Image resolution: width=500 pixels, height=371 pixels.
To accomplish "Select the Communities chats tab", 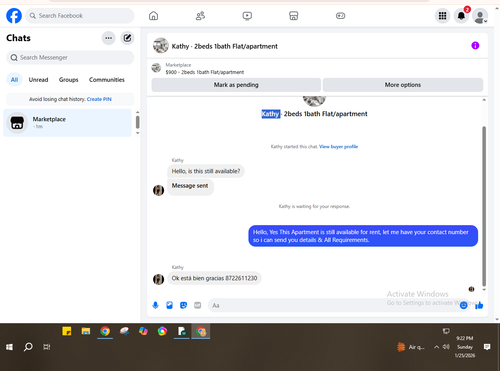I will pos(107,80).
